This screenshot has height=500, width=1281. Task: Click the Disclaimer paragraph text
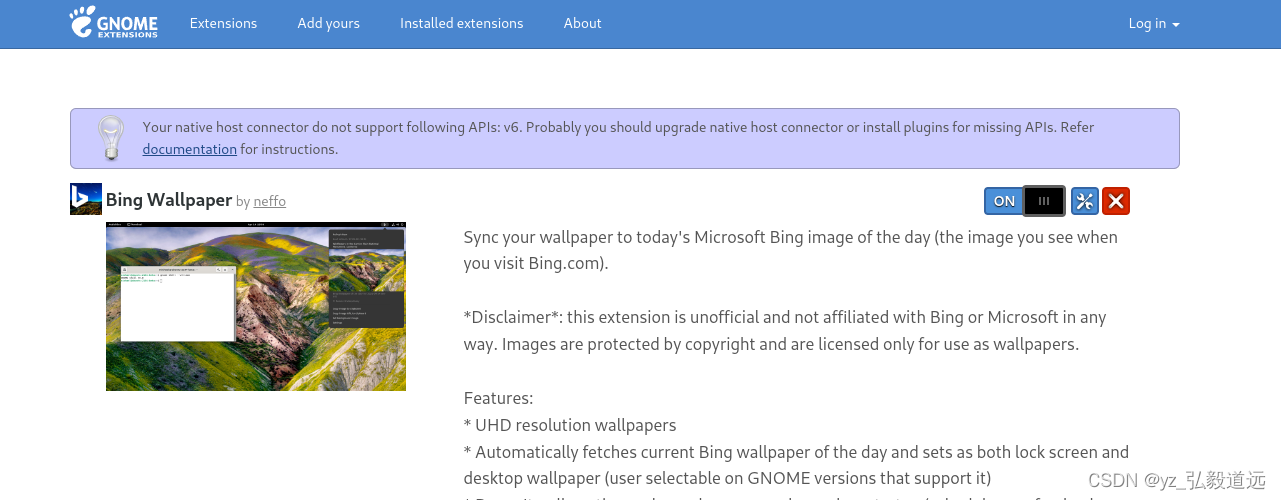pos(784,330)
